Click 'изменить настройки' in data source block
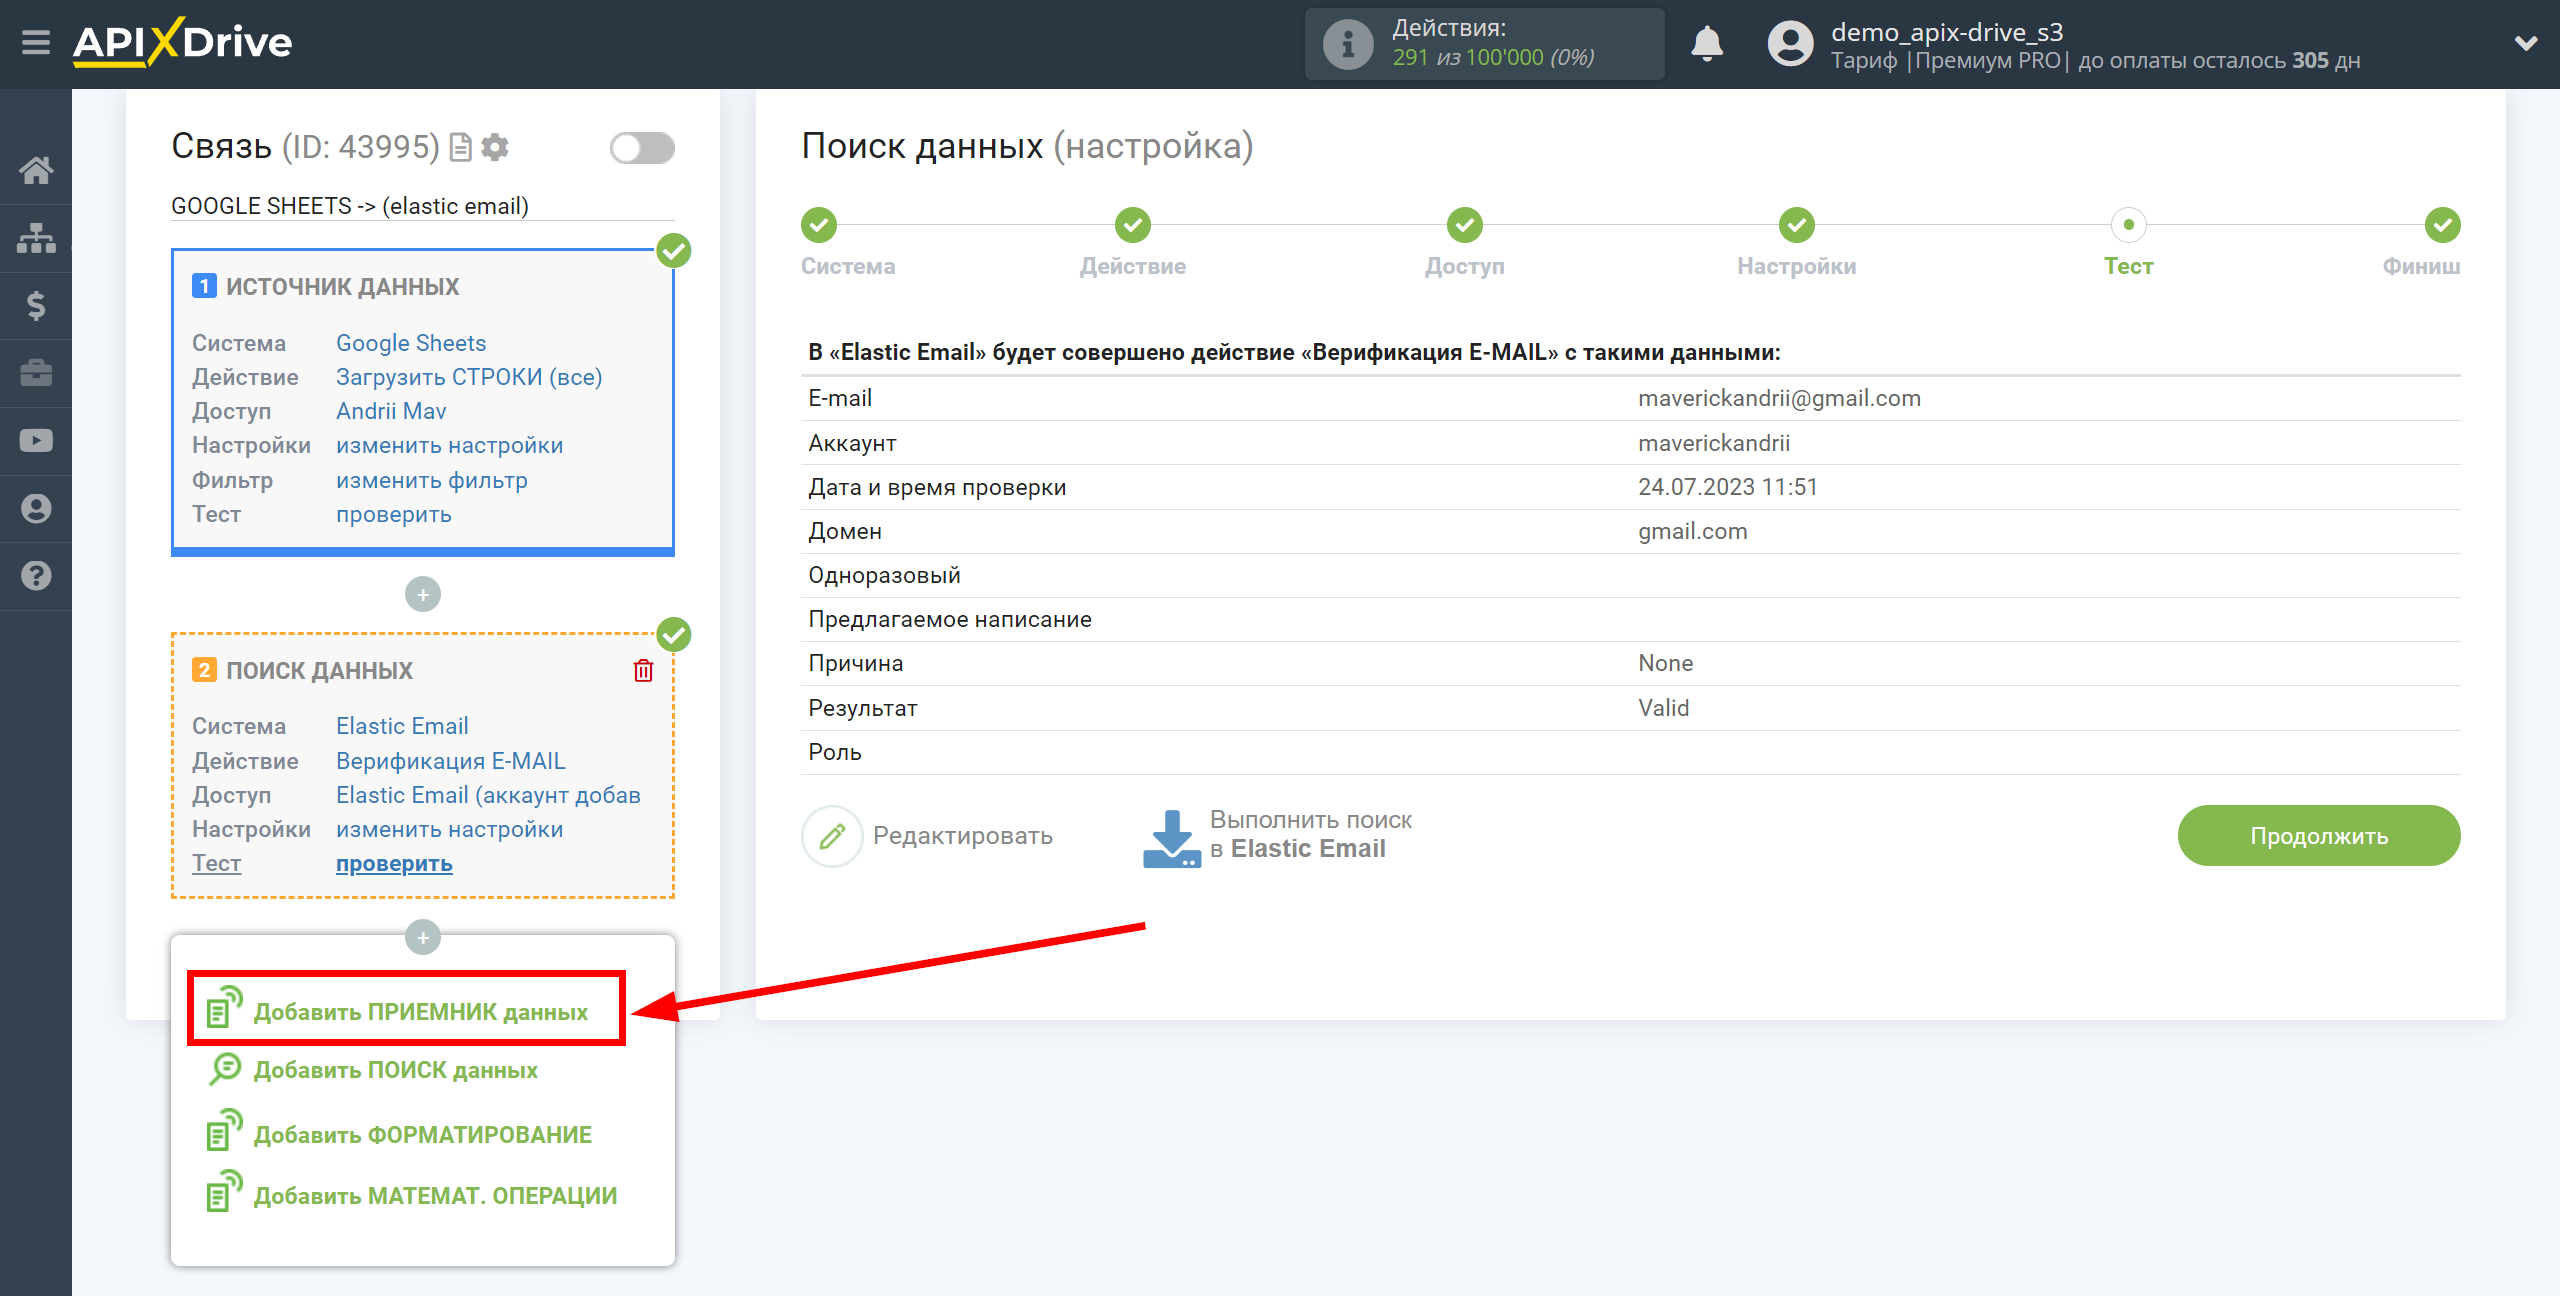 450,445
